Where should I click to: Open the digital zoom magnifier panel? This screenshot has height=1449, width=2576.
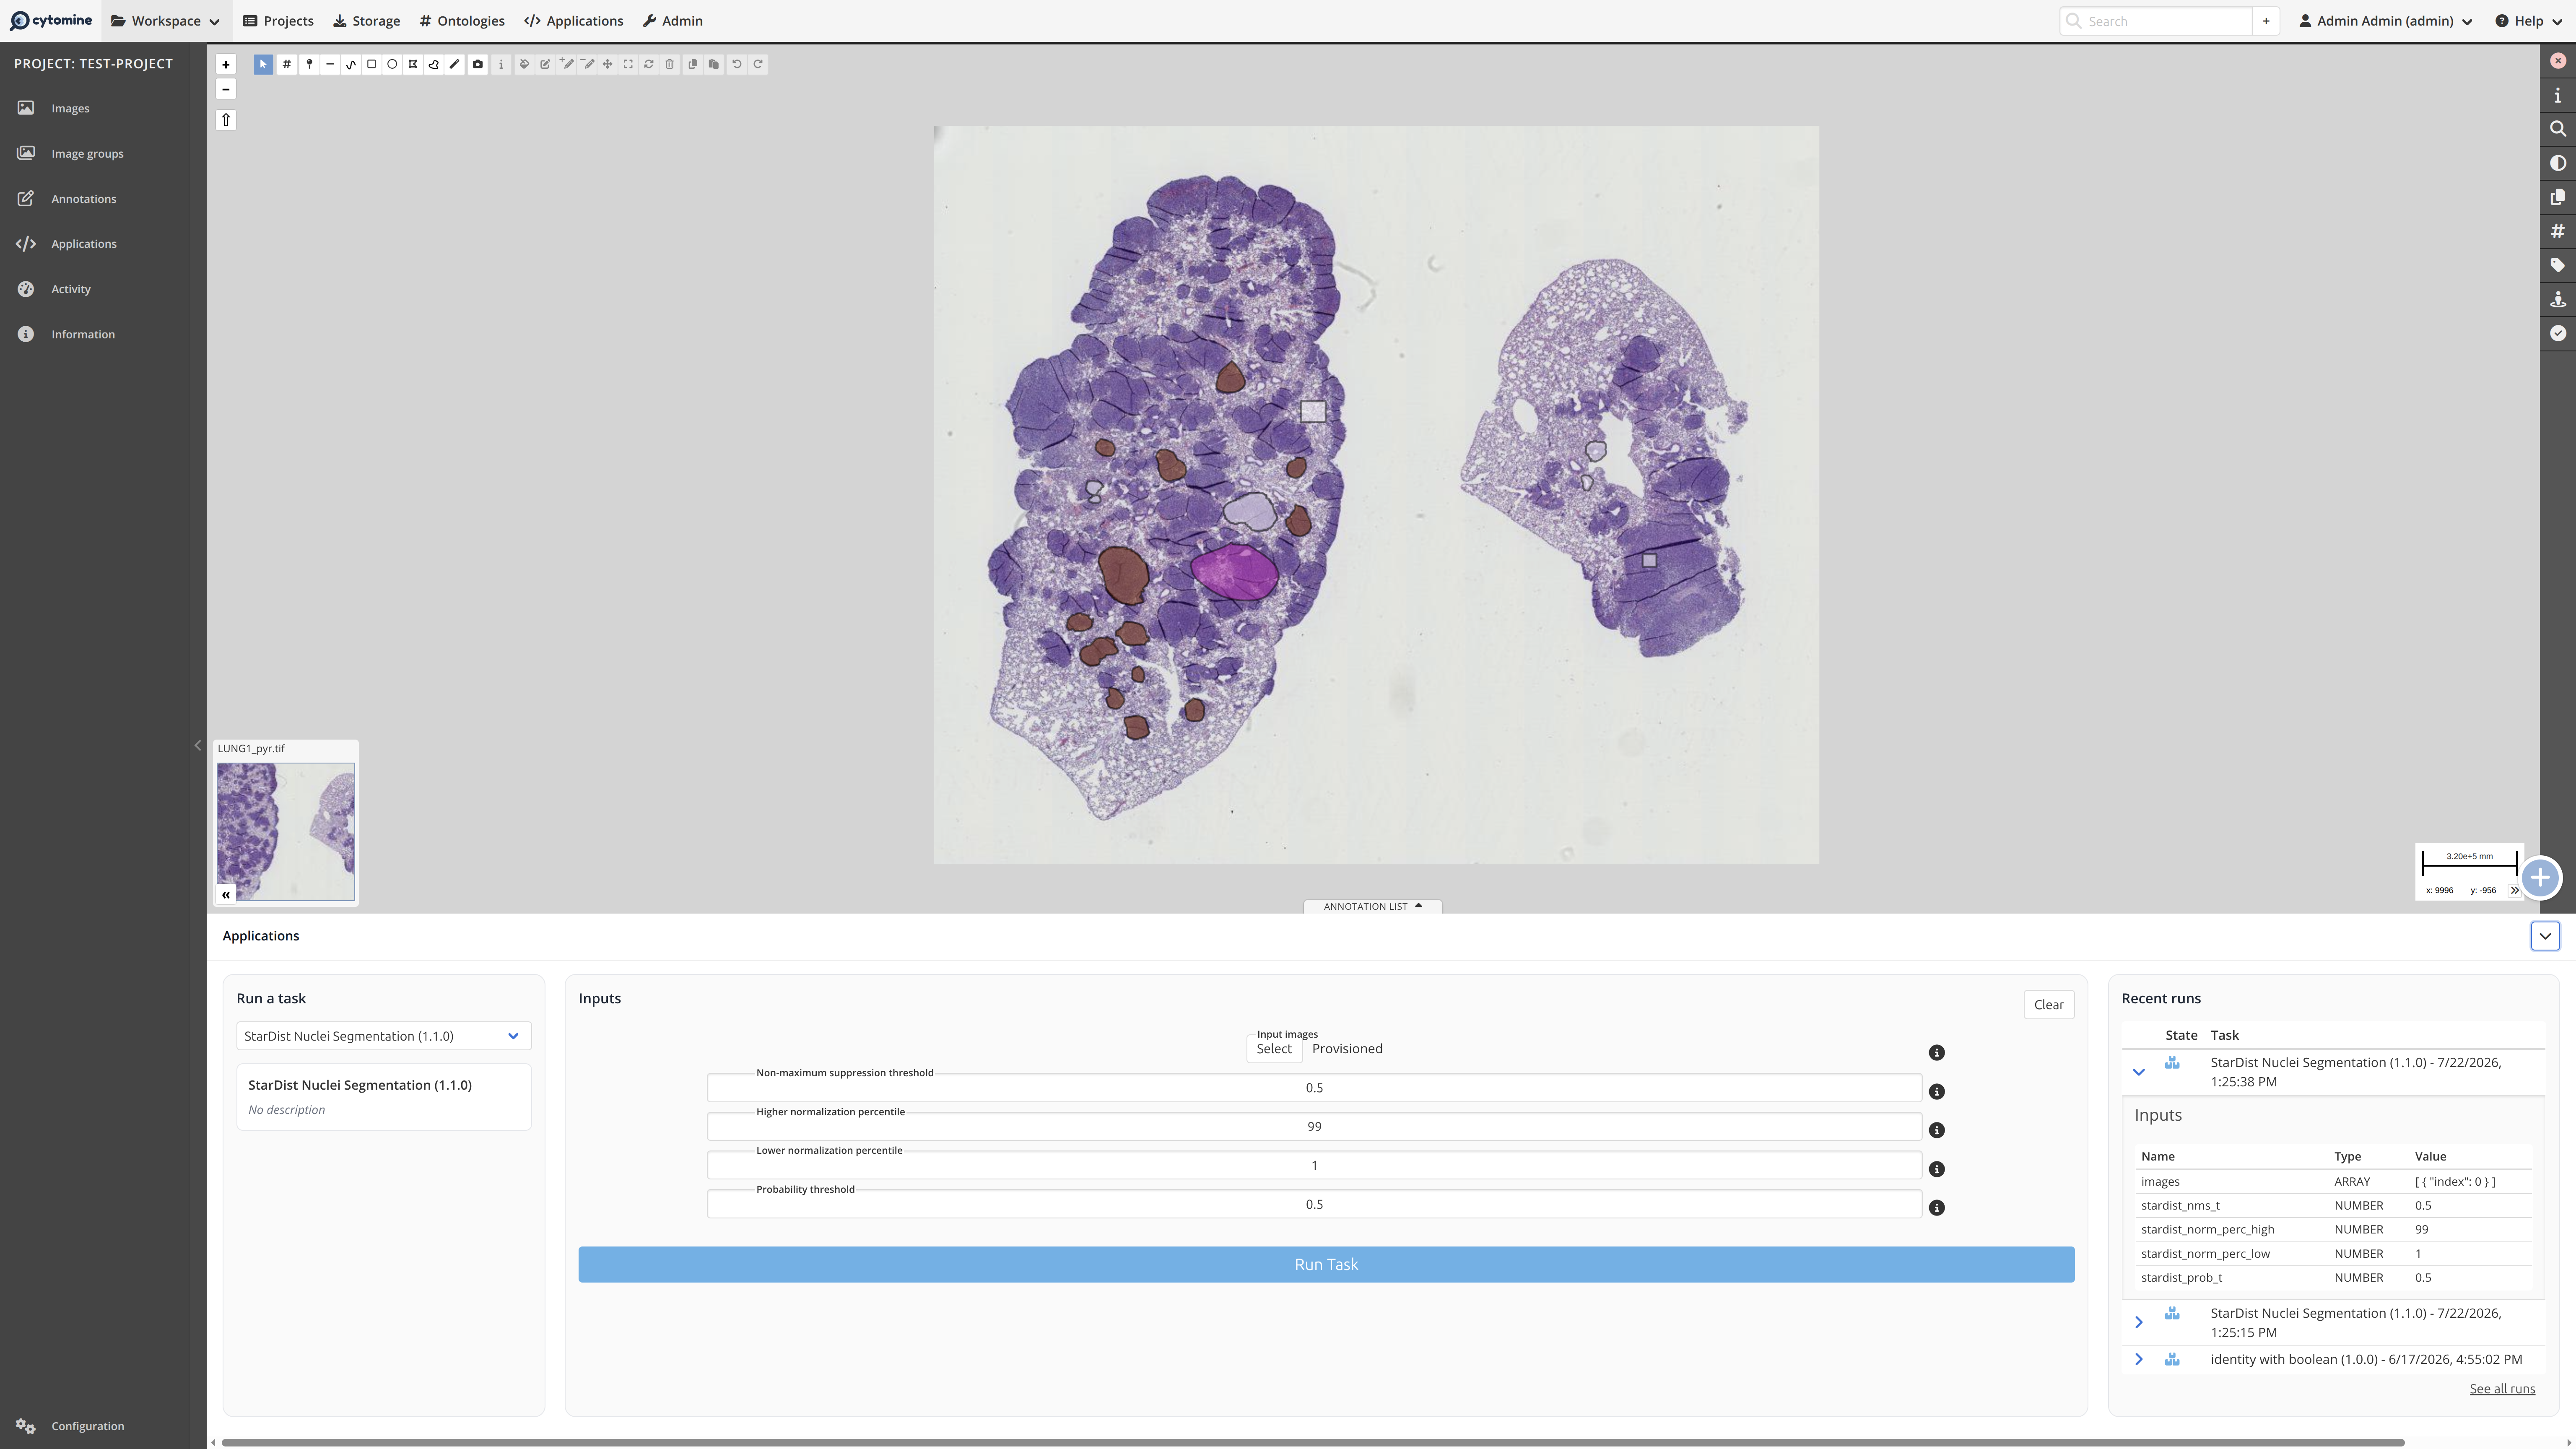2558,129
